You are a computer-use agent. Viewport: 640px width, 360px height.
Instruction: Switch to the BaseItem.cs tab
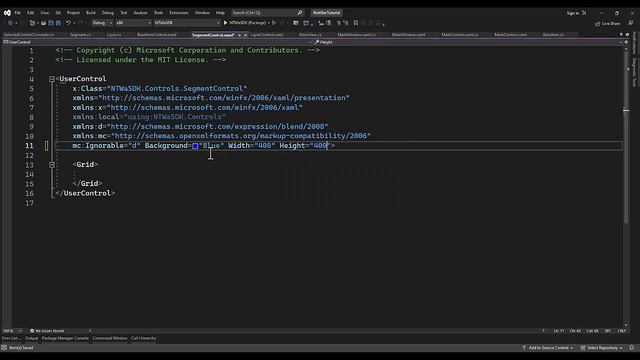click(553, 35)
